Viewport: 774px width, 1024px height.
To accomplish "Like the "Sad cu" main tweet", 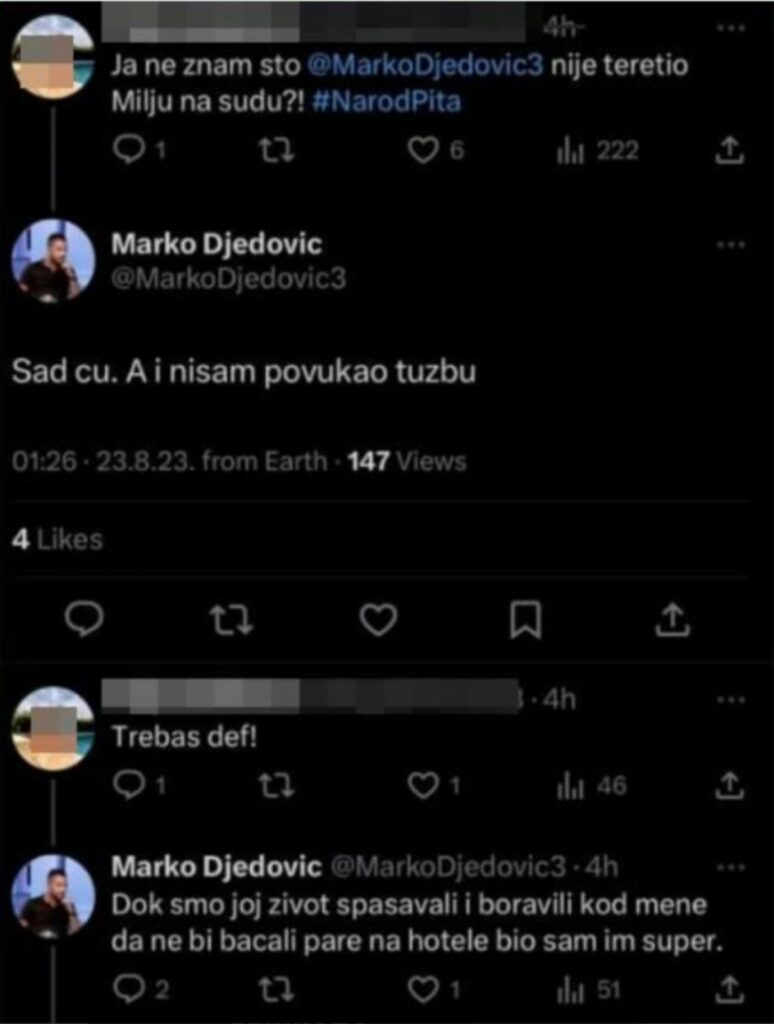I will [378, 621].
